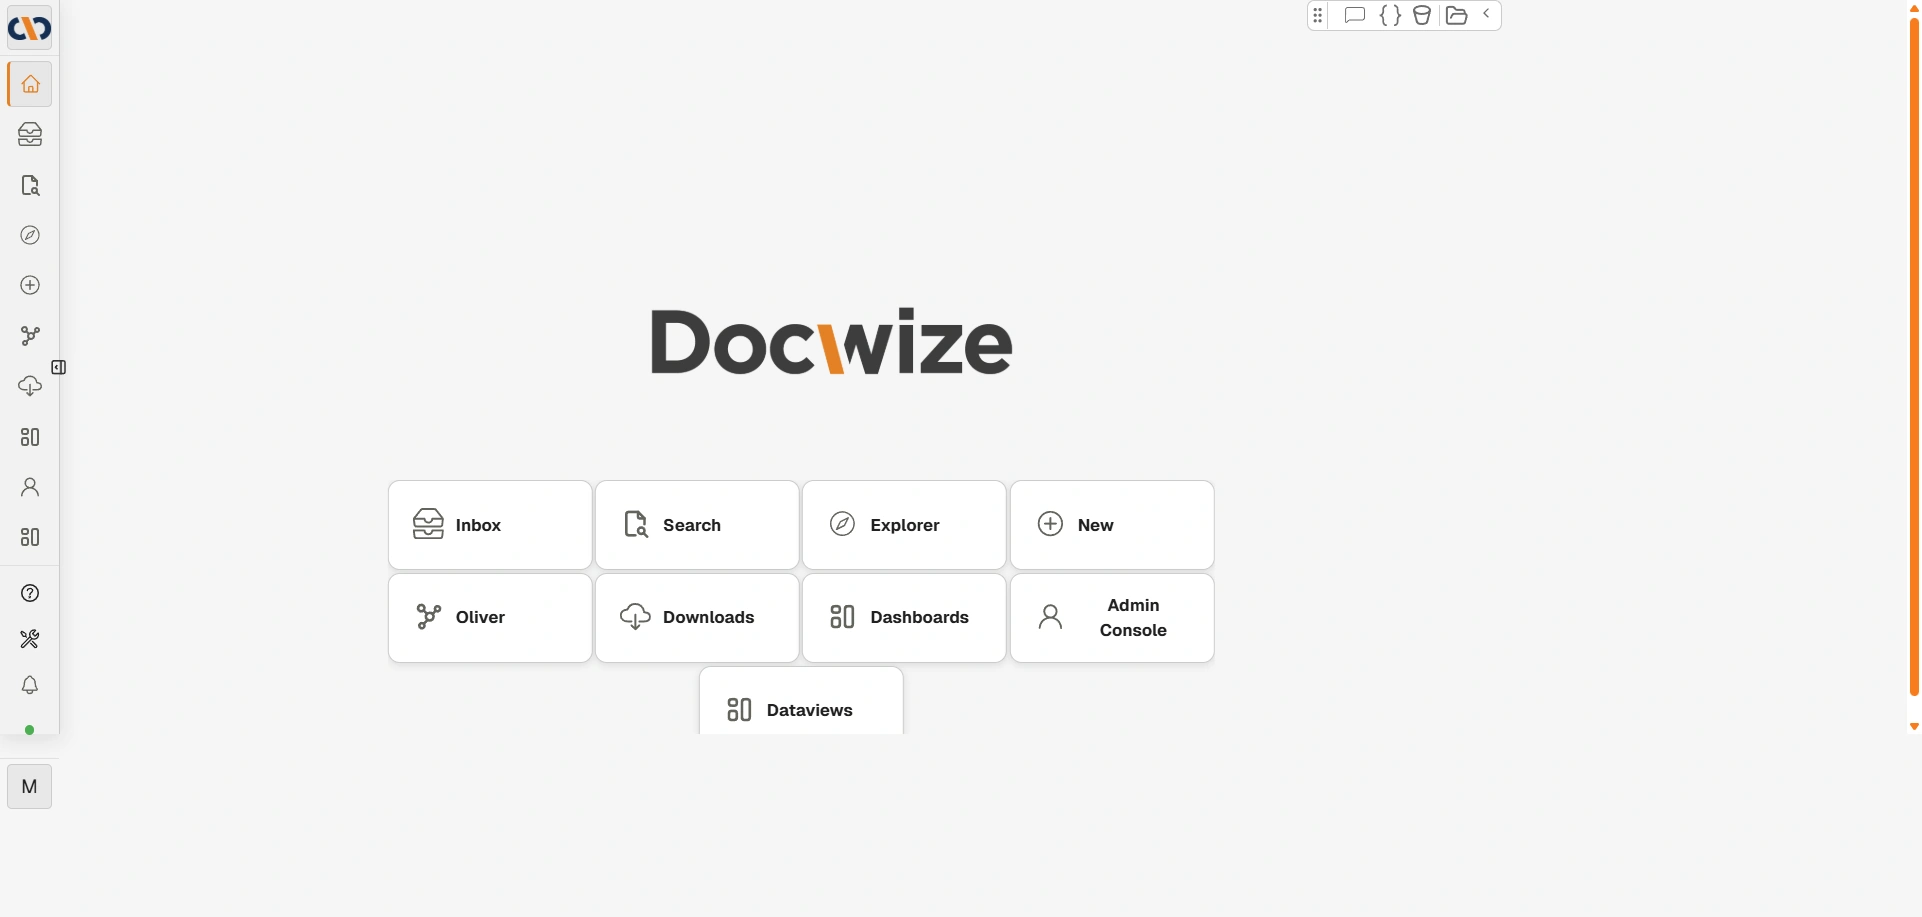The width and height of the screenshot is (1922, 917).
Task: Click the scrollbar down arrow
Action: point(1915,727)
